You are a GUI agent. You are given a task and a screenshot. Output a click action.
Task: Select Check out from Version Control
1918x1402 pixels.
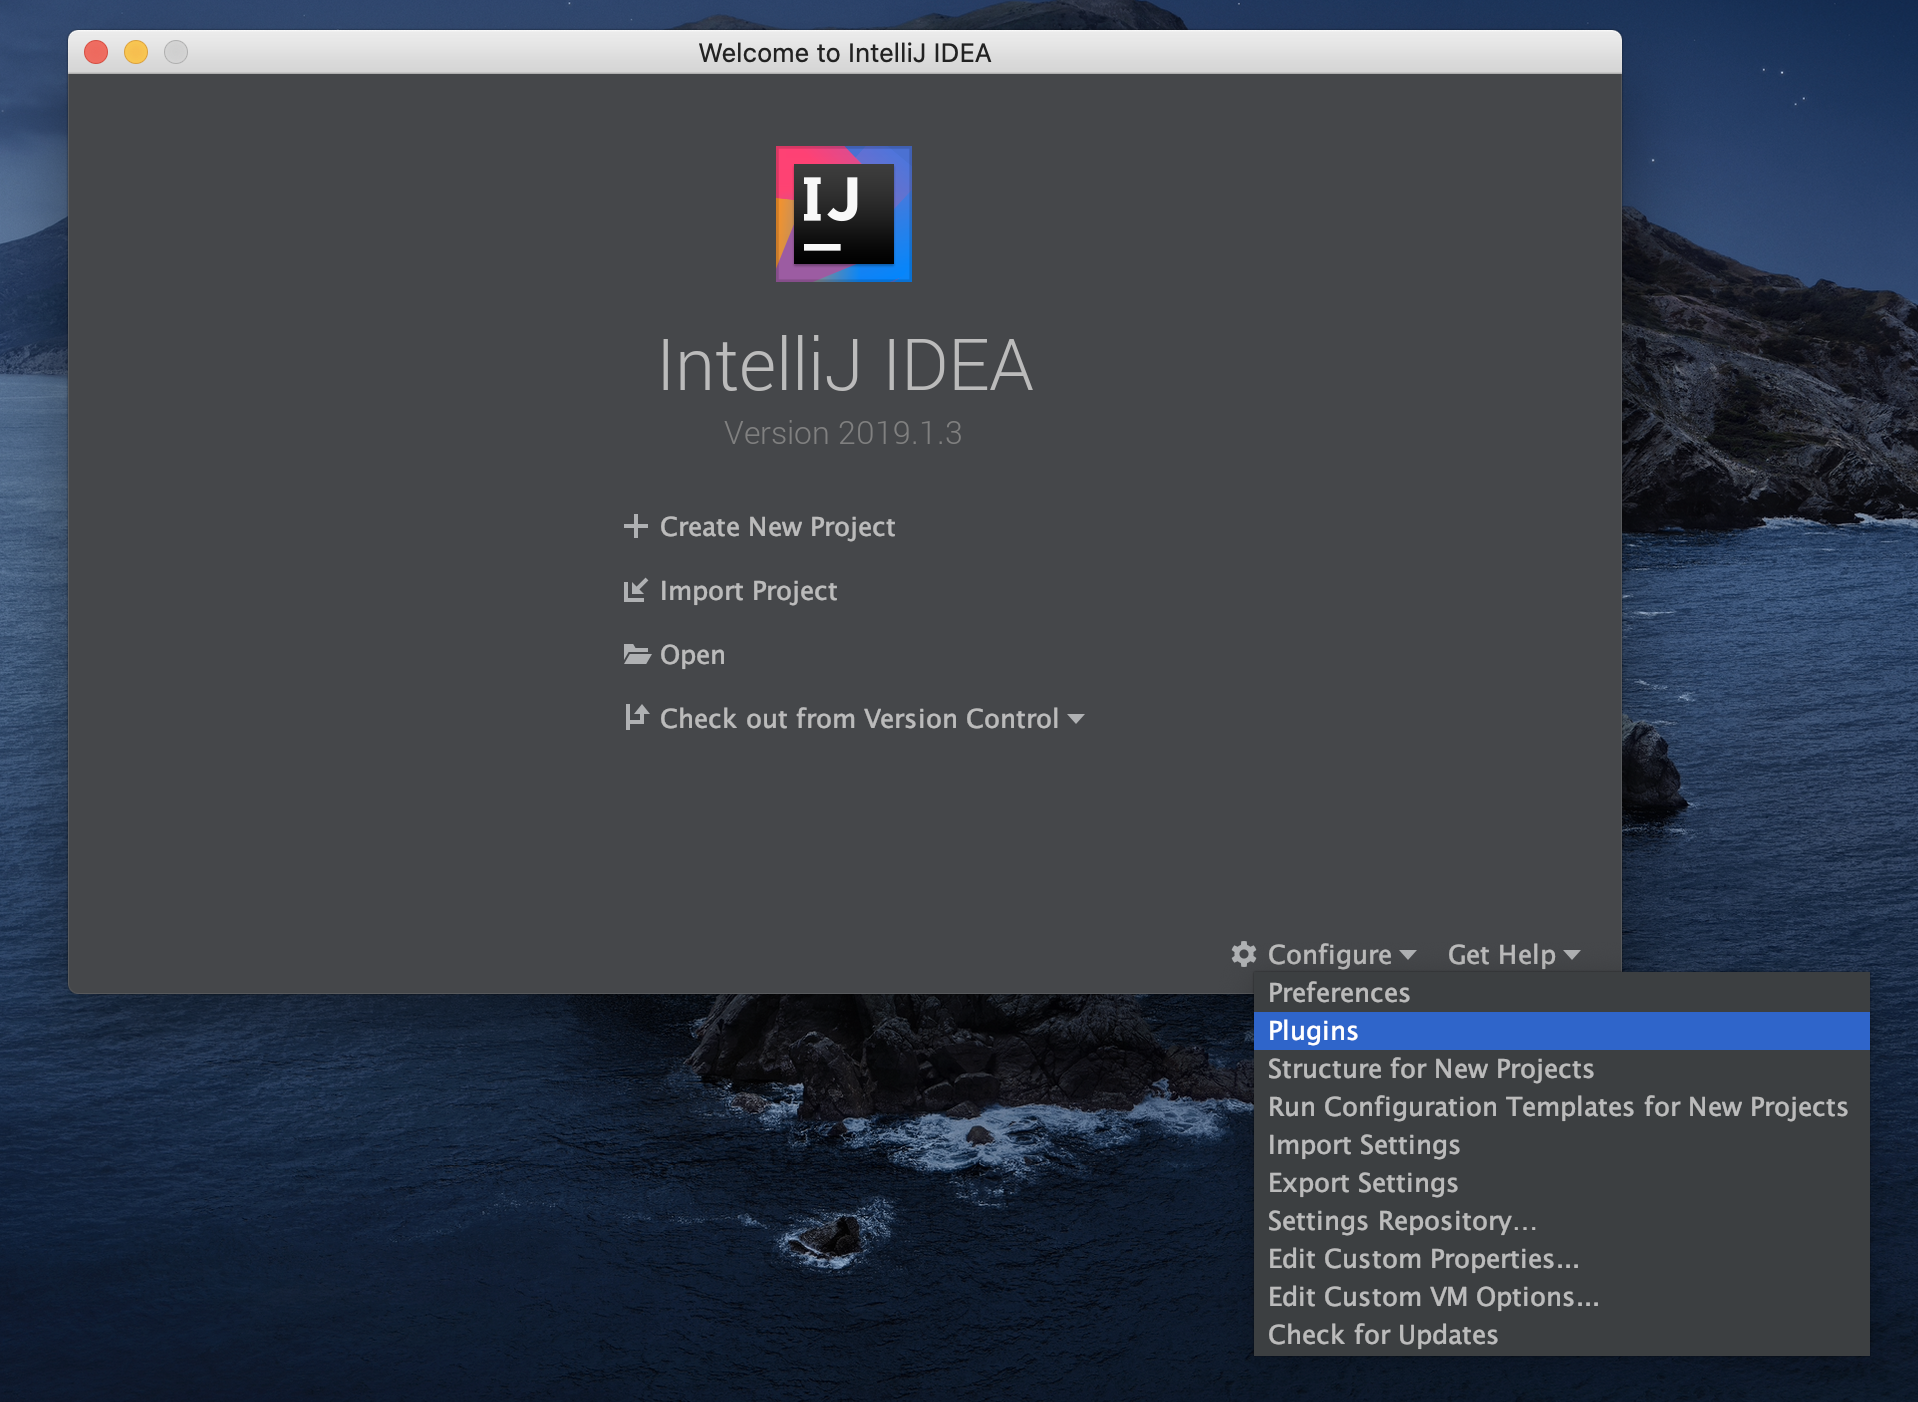tap(859, 719)
